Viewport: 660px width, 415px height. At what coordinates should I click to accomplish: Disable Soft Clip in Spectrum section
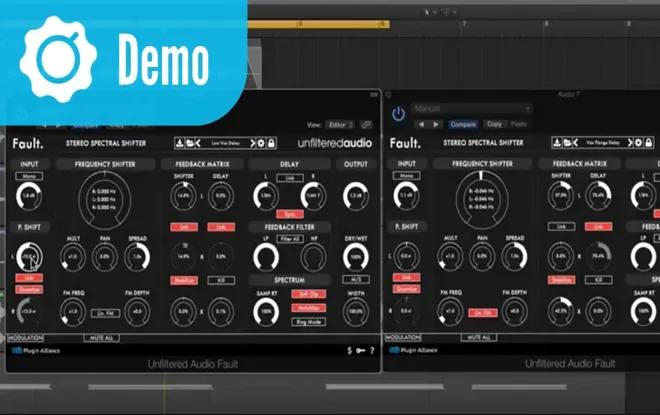point(309,294)
